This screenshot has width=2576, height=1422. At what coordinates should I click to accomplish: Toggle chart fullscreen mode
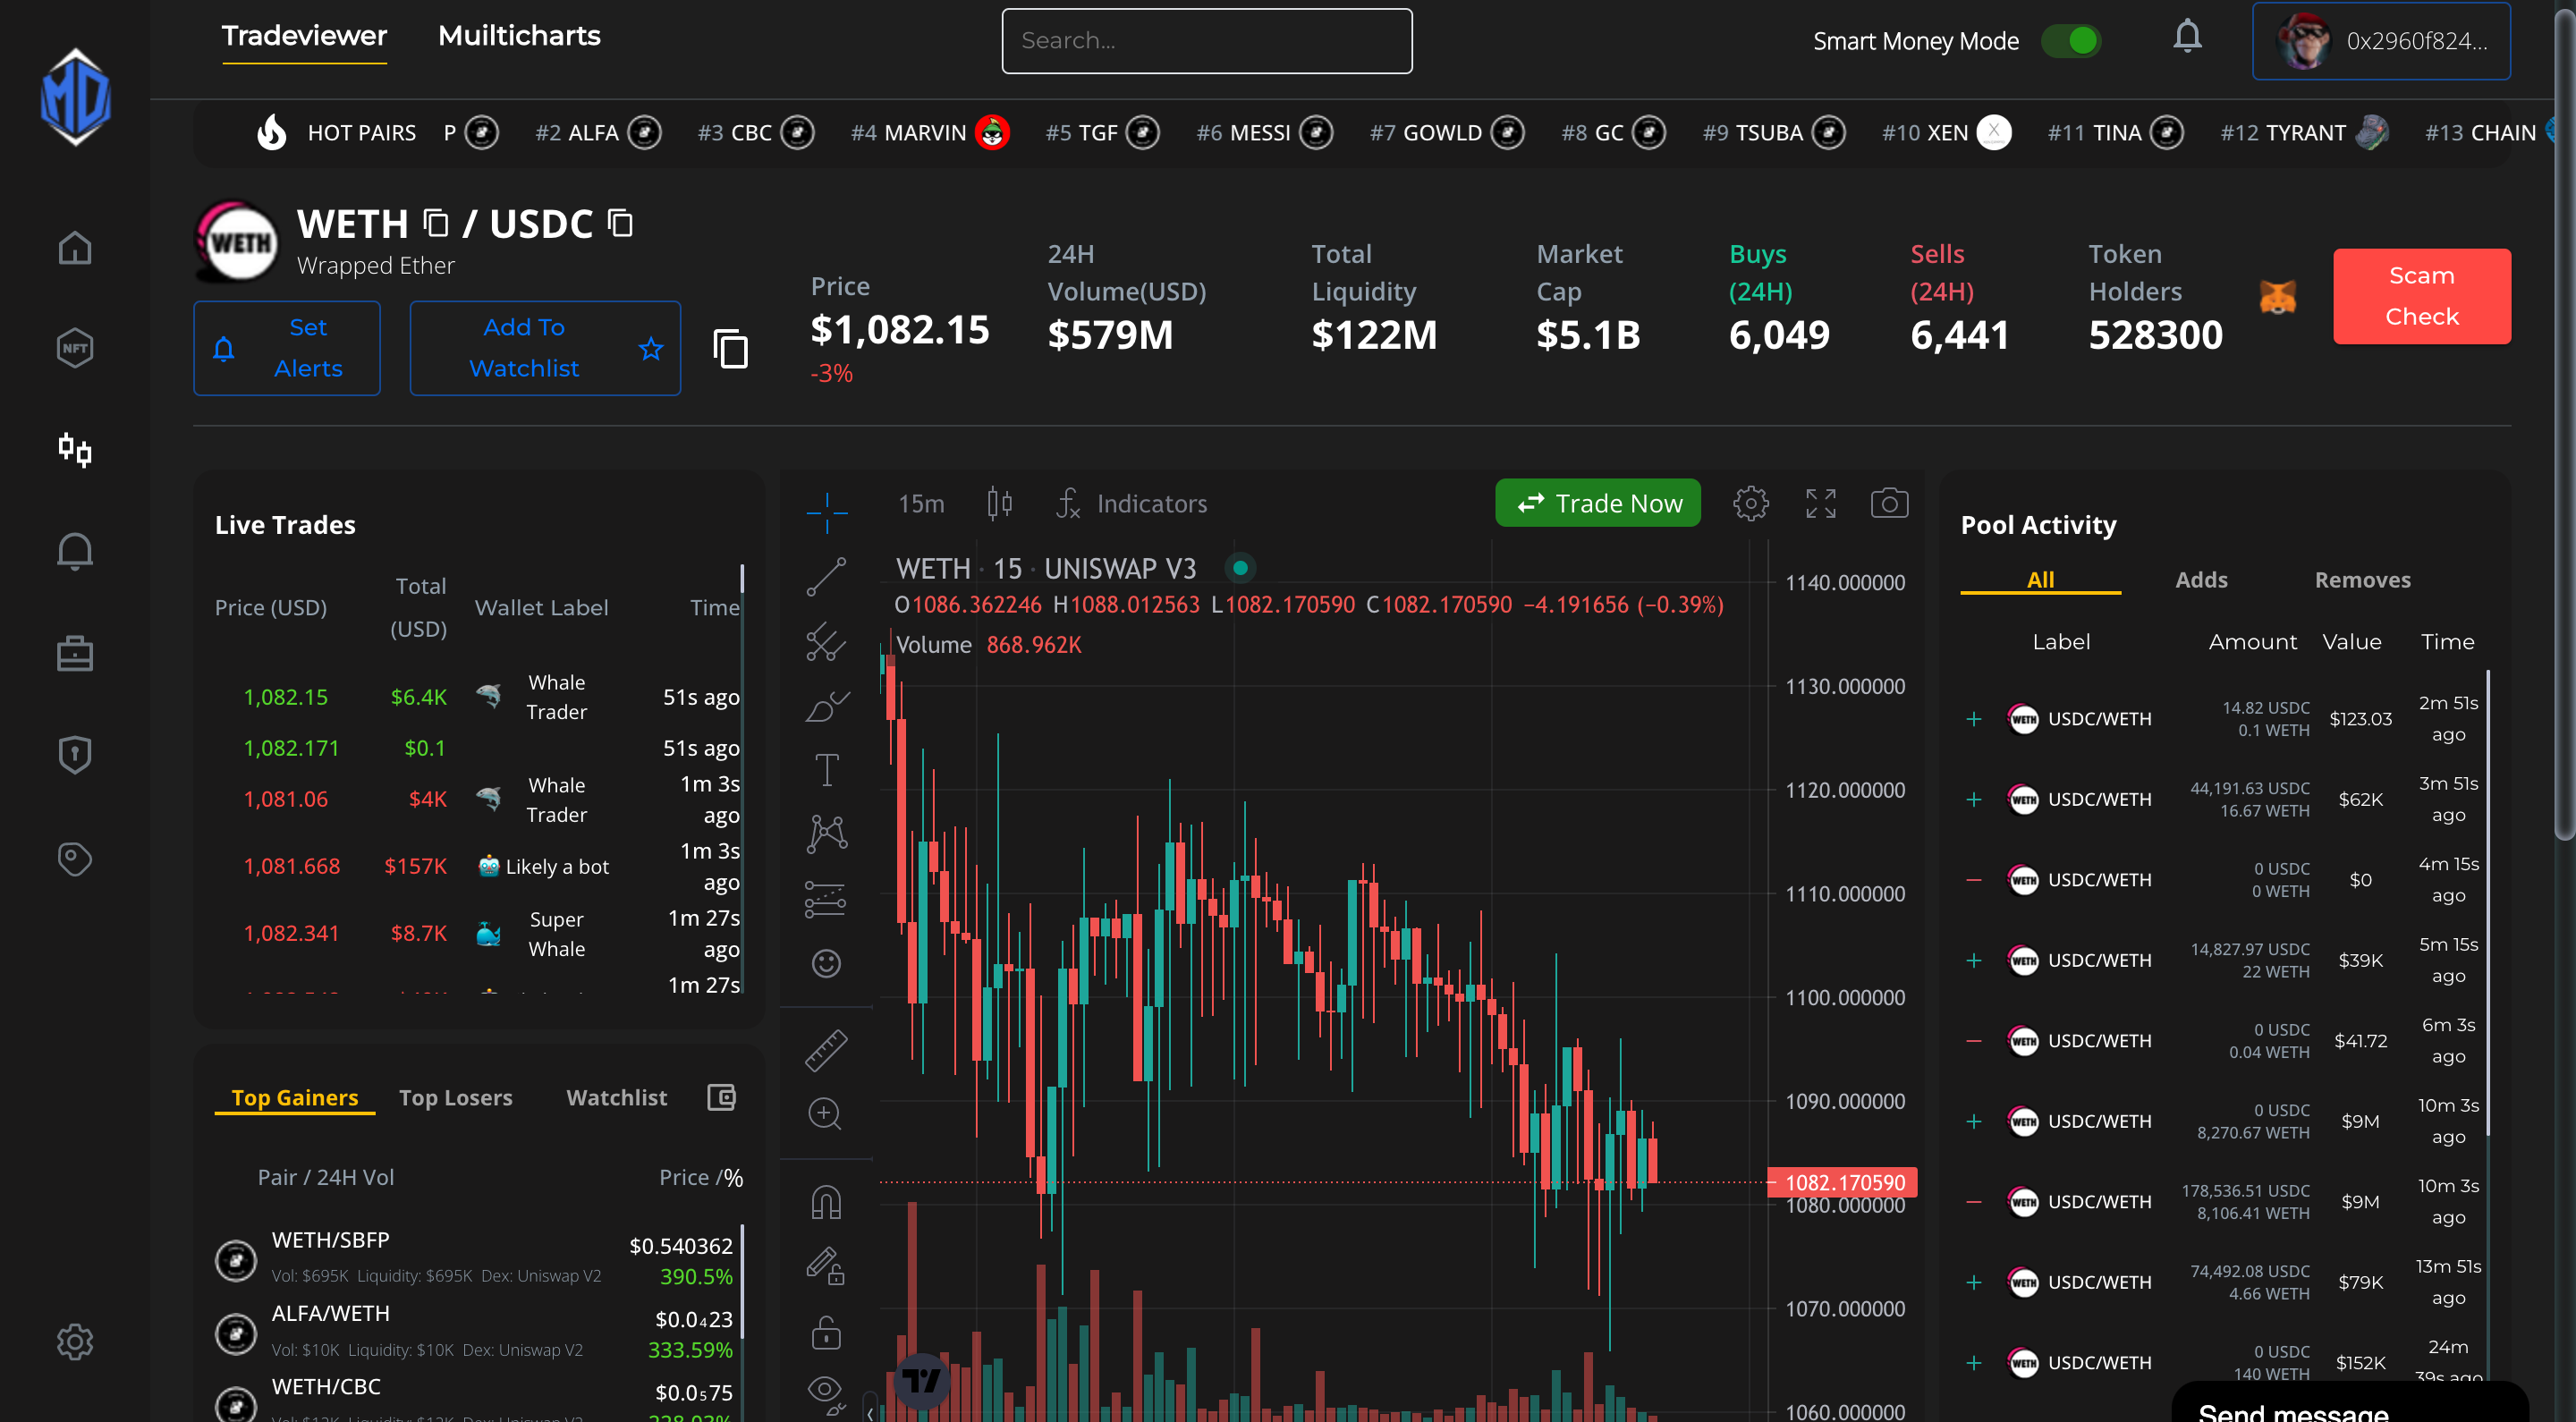pos(1820,503)
